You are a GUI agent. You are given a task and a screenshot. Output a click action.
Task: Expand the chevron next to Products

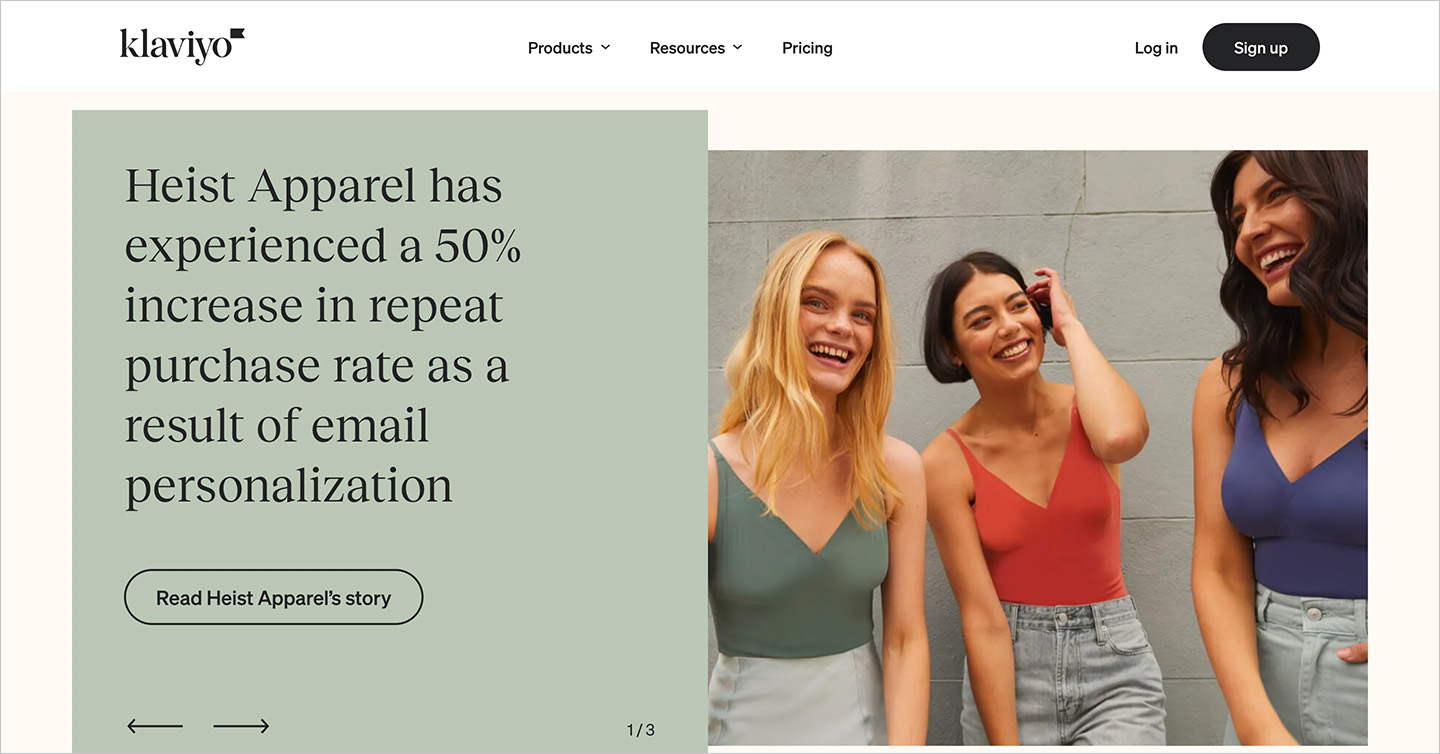[605, 48]
